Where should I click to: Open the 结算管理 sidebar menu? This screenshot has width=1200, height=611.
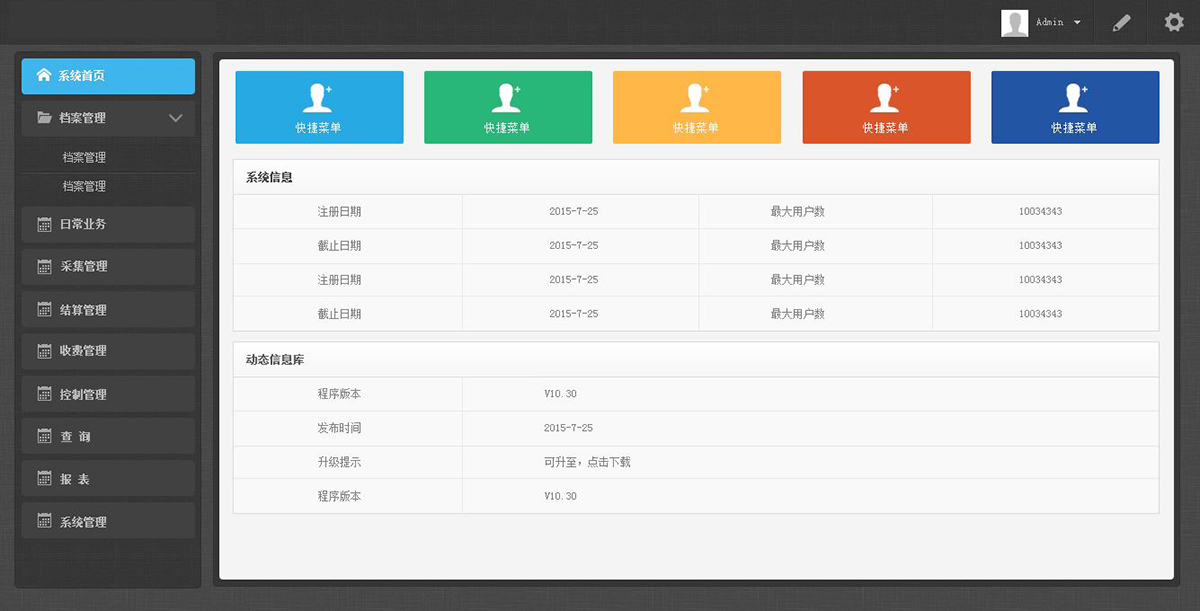(108, 310)
